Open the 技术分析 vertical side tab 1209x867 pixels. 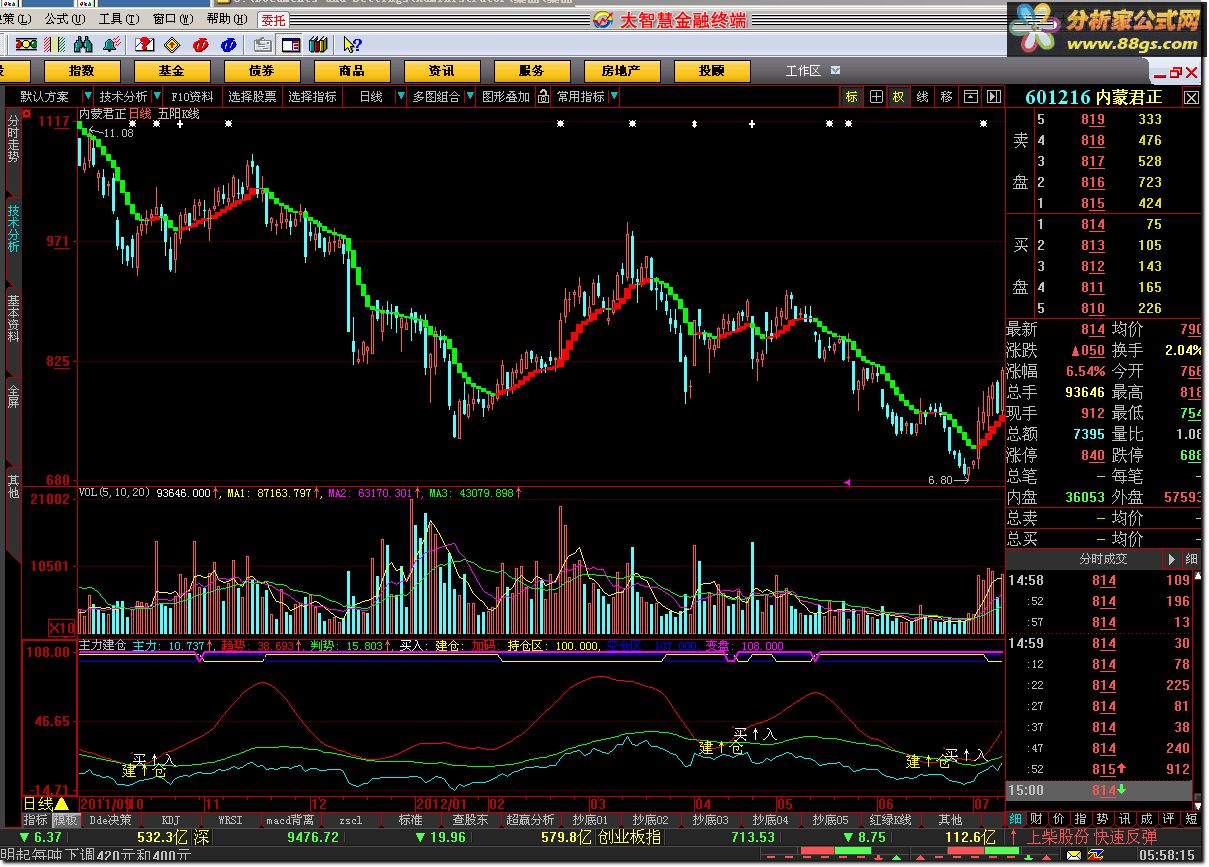[13, 228]
